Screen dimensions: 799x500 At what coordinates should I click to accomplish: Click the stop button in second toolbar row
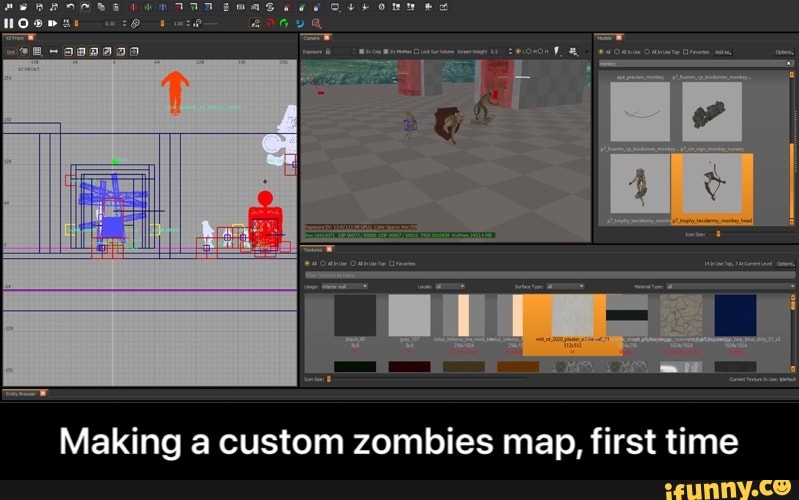point(23,23)
